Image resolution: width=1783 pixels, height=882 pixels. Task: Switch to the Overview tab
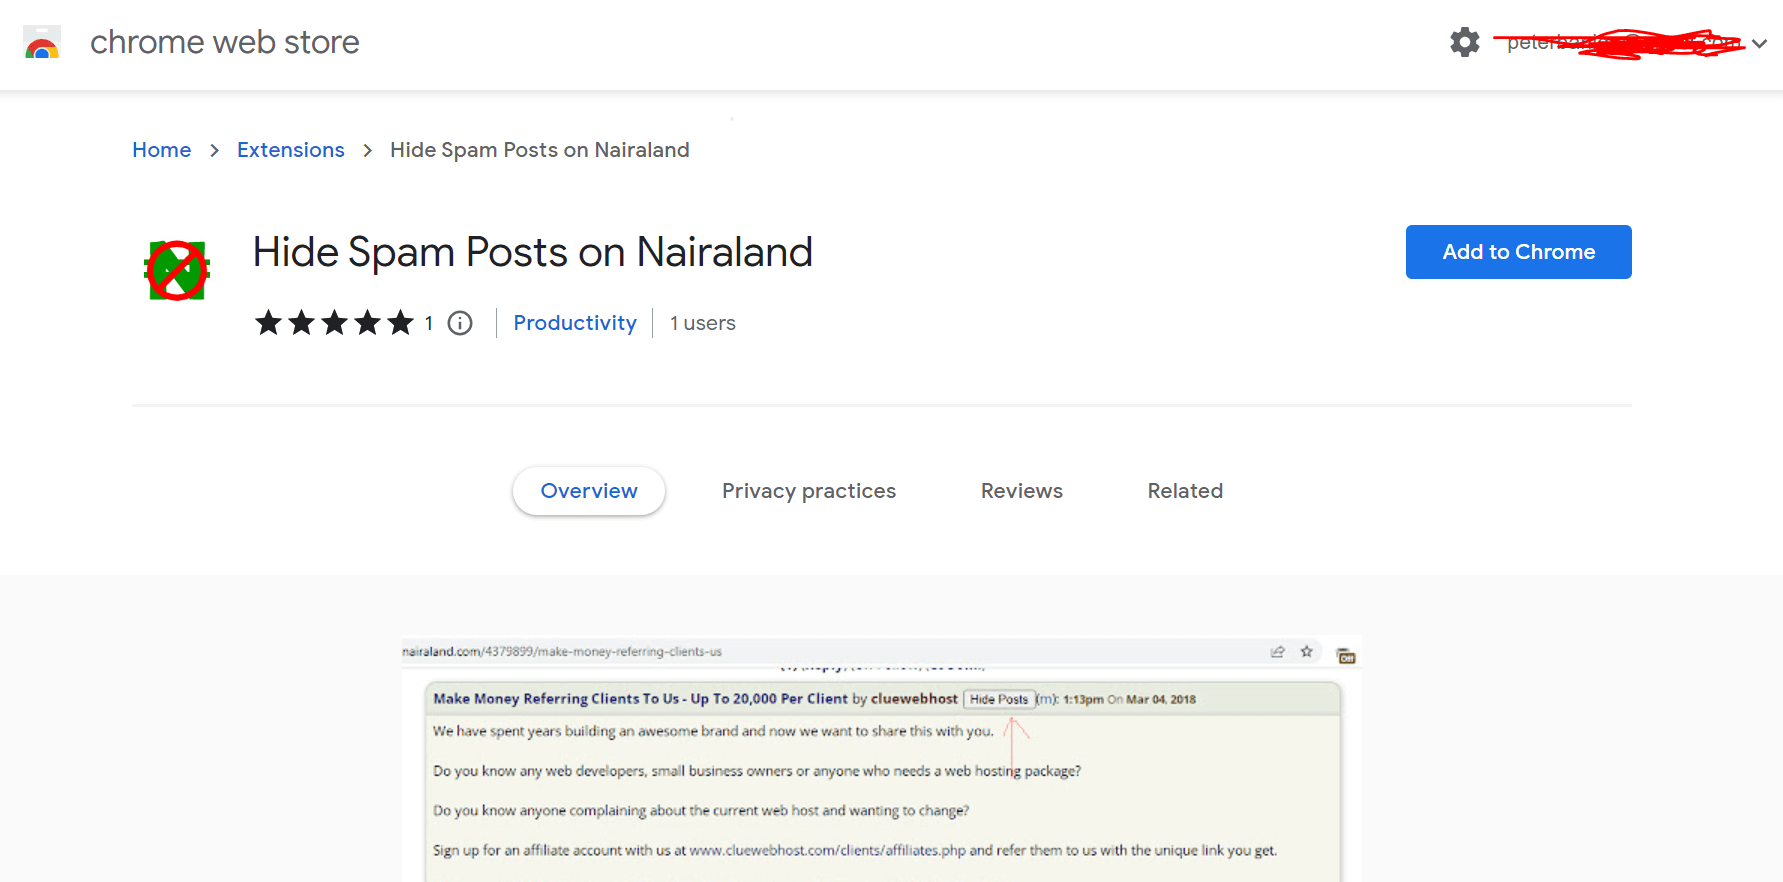point(588,491)
